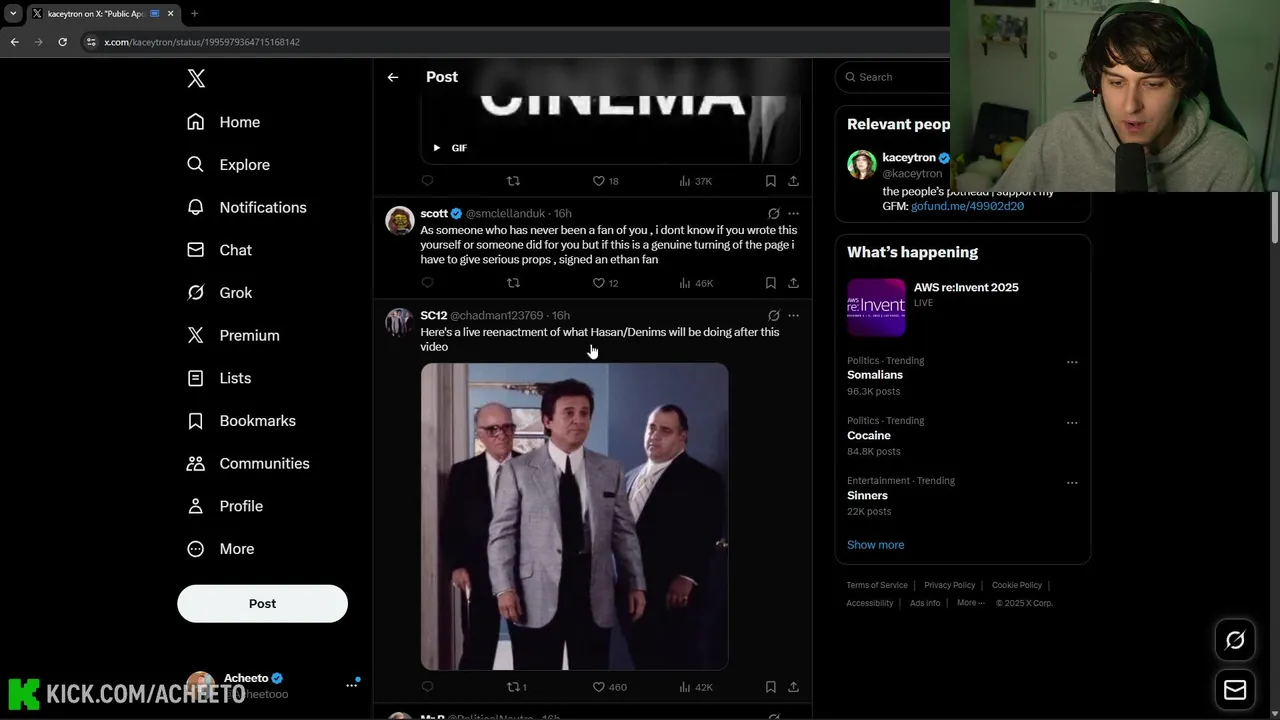Bookmark SC12's post
Viewport: 1280px width, 720px height.
pos(770,687)
